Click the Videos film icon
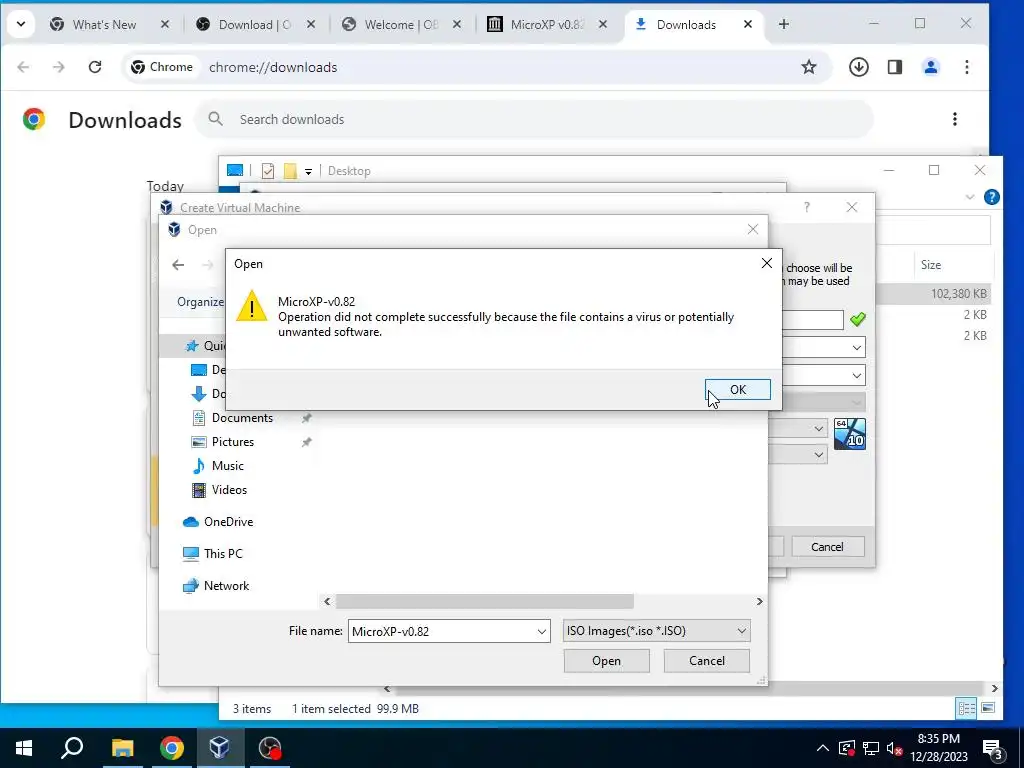This screenshot has width=1024, height=768. (199, 490)
